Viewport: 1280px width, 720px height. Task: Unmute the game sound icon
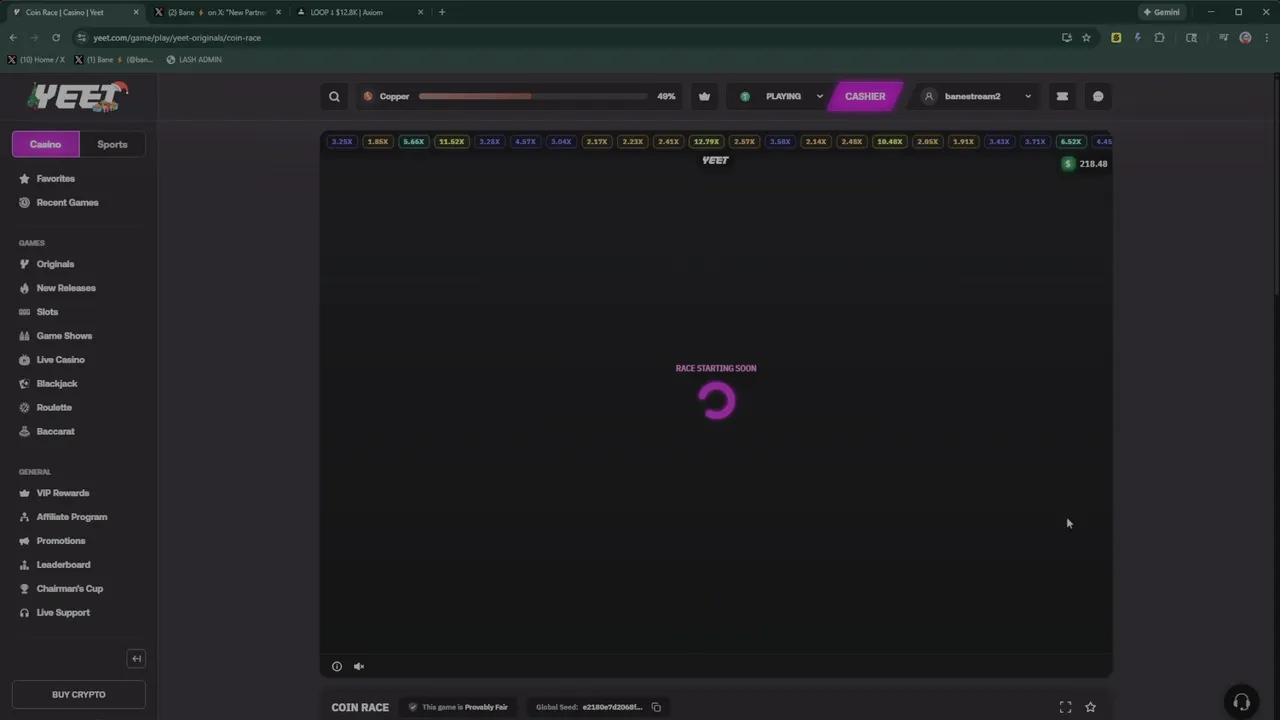pos(359,666)
